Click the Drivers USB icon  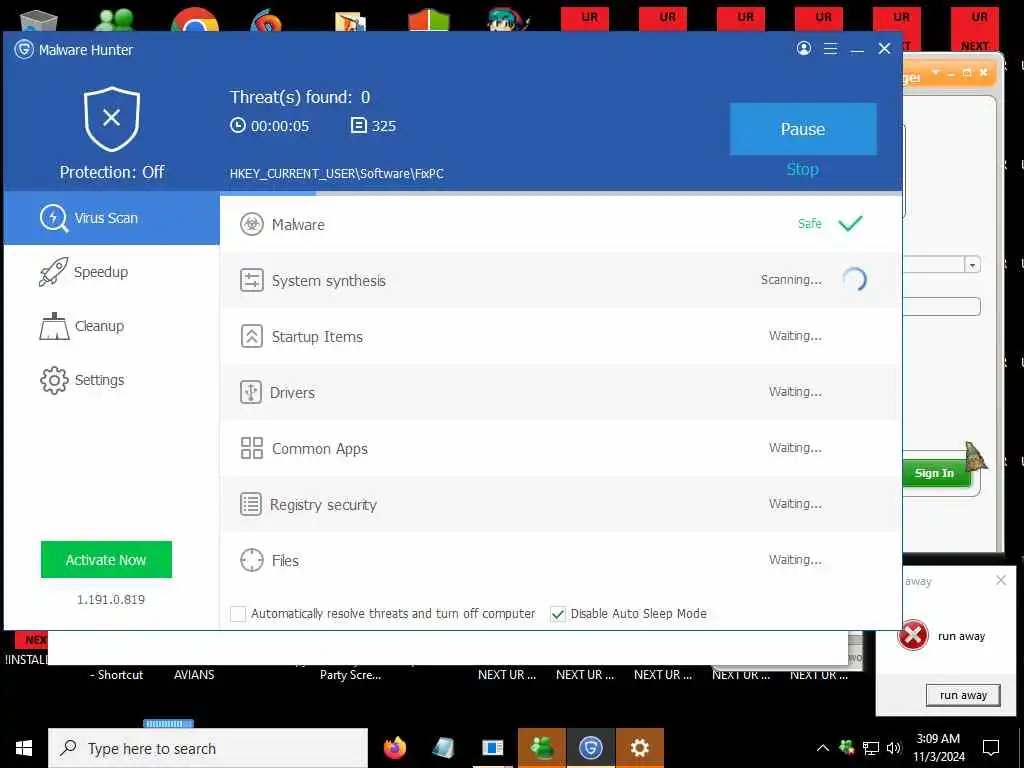pos(251,392)
